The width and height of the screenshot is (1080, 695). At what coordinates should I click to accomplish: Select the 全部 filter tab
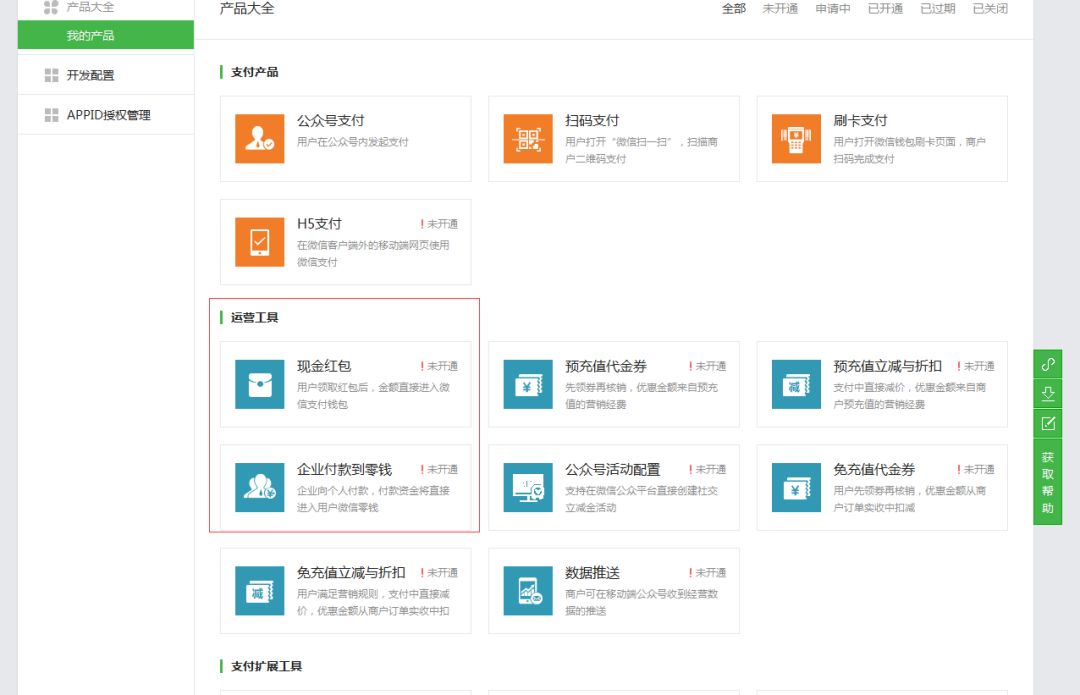click(734, 9)
